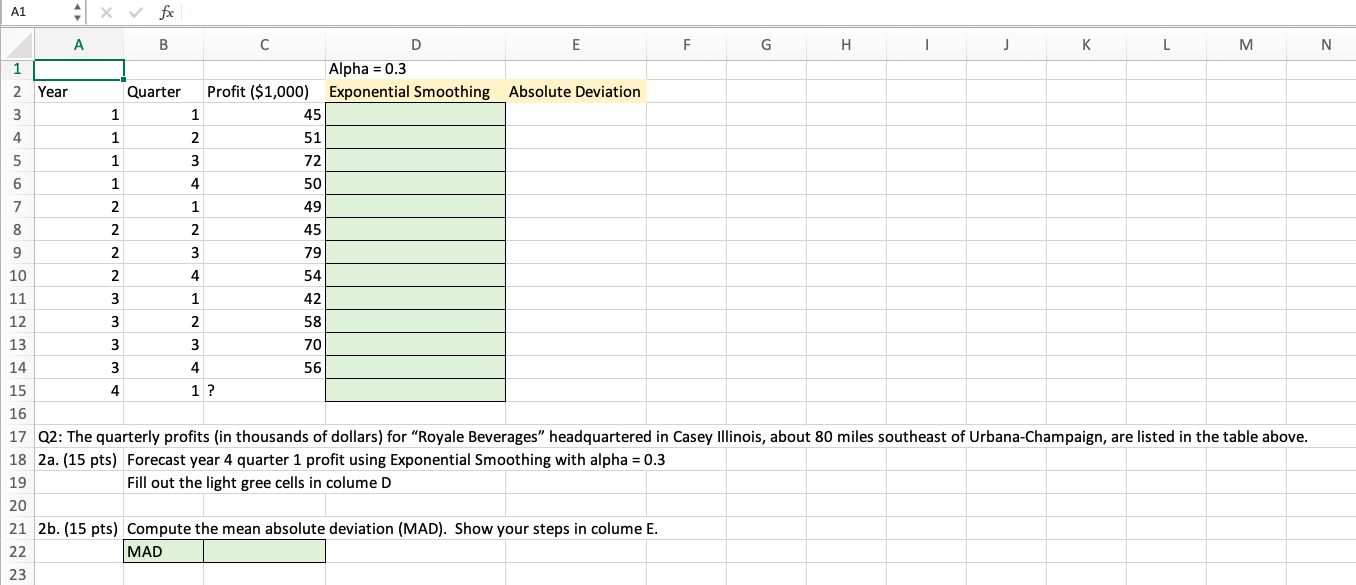This screenshot has height=585, width=1356.
Task: Click the '2b. (15 pts)' label cell
Action: 79,528
